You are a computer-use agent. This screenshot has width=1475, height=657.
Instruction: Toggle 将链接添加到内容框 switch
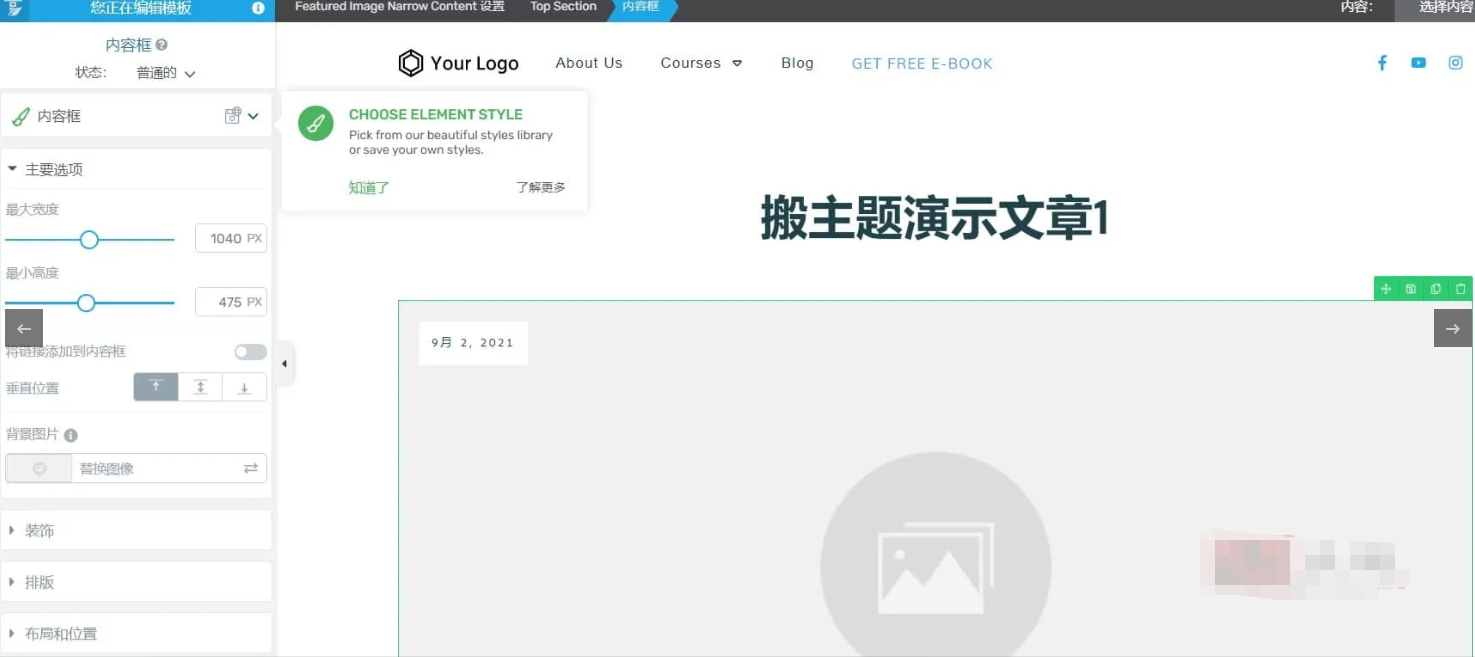pos(250,352)
